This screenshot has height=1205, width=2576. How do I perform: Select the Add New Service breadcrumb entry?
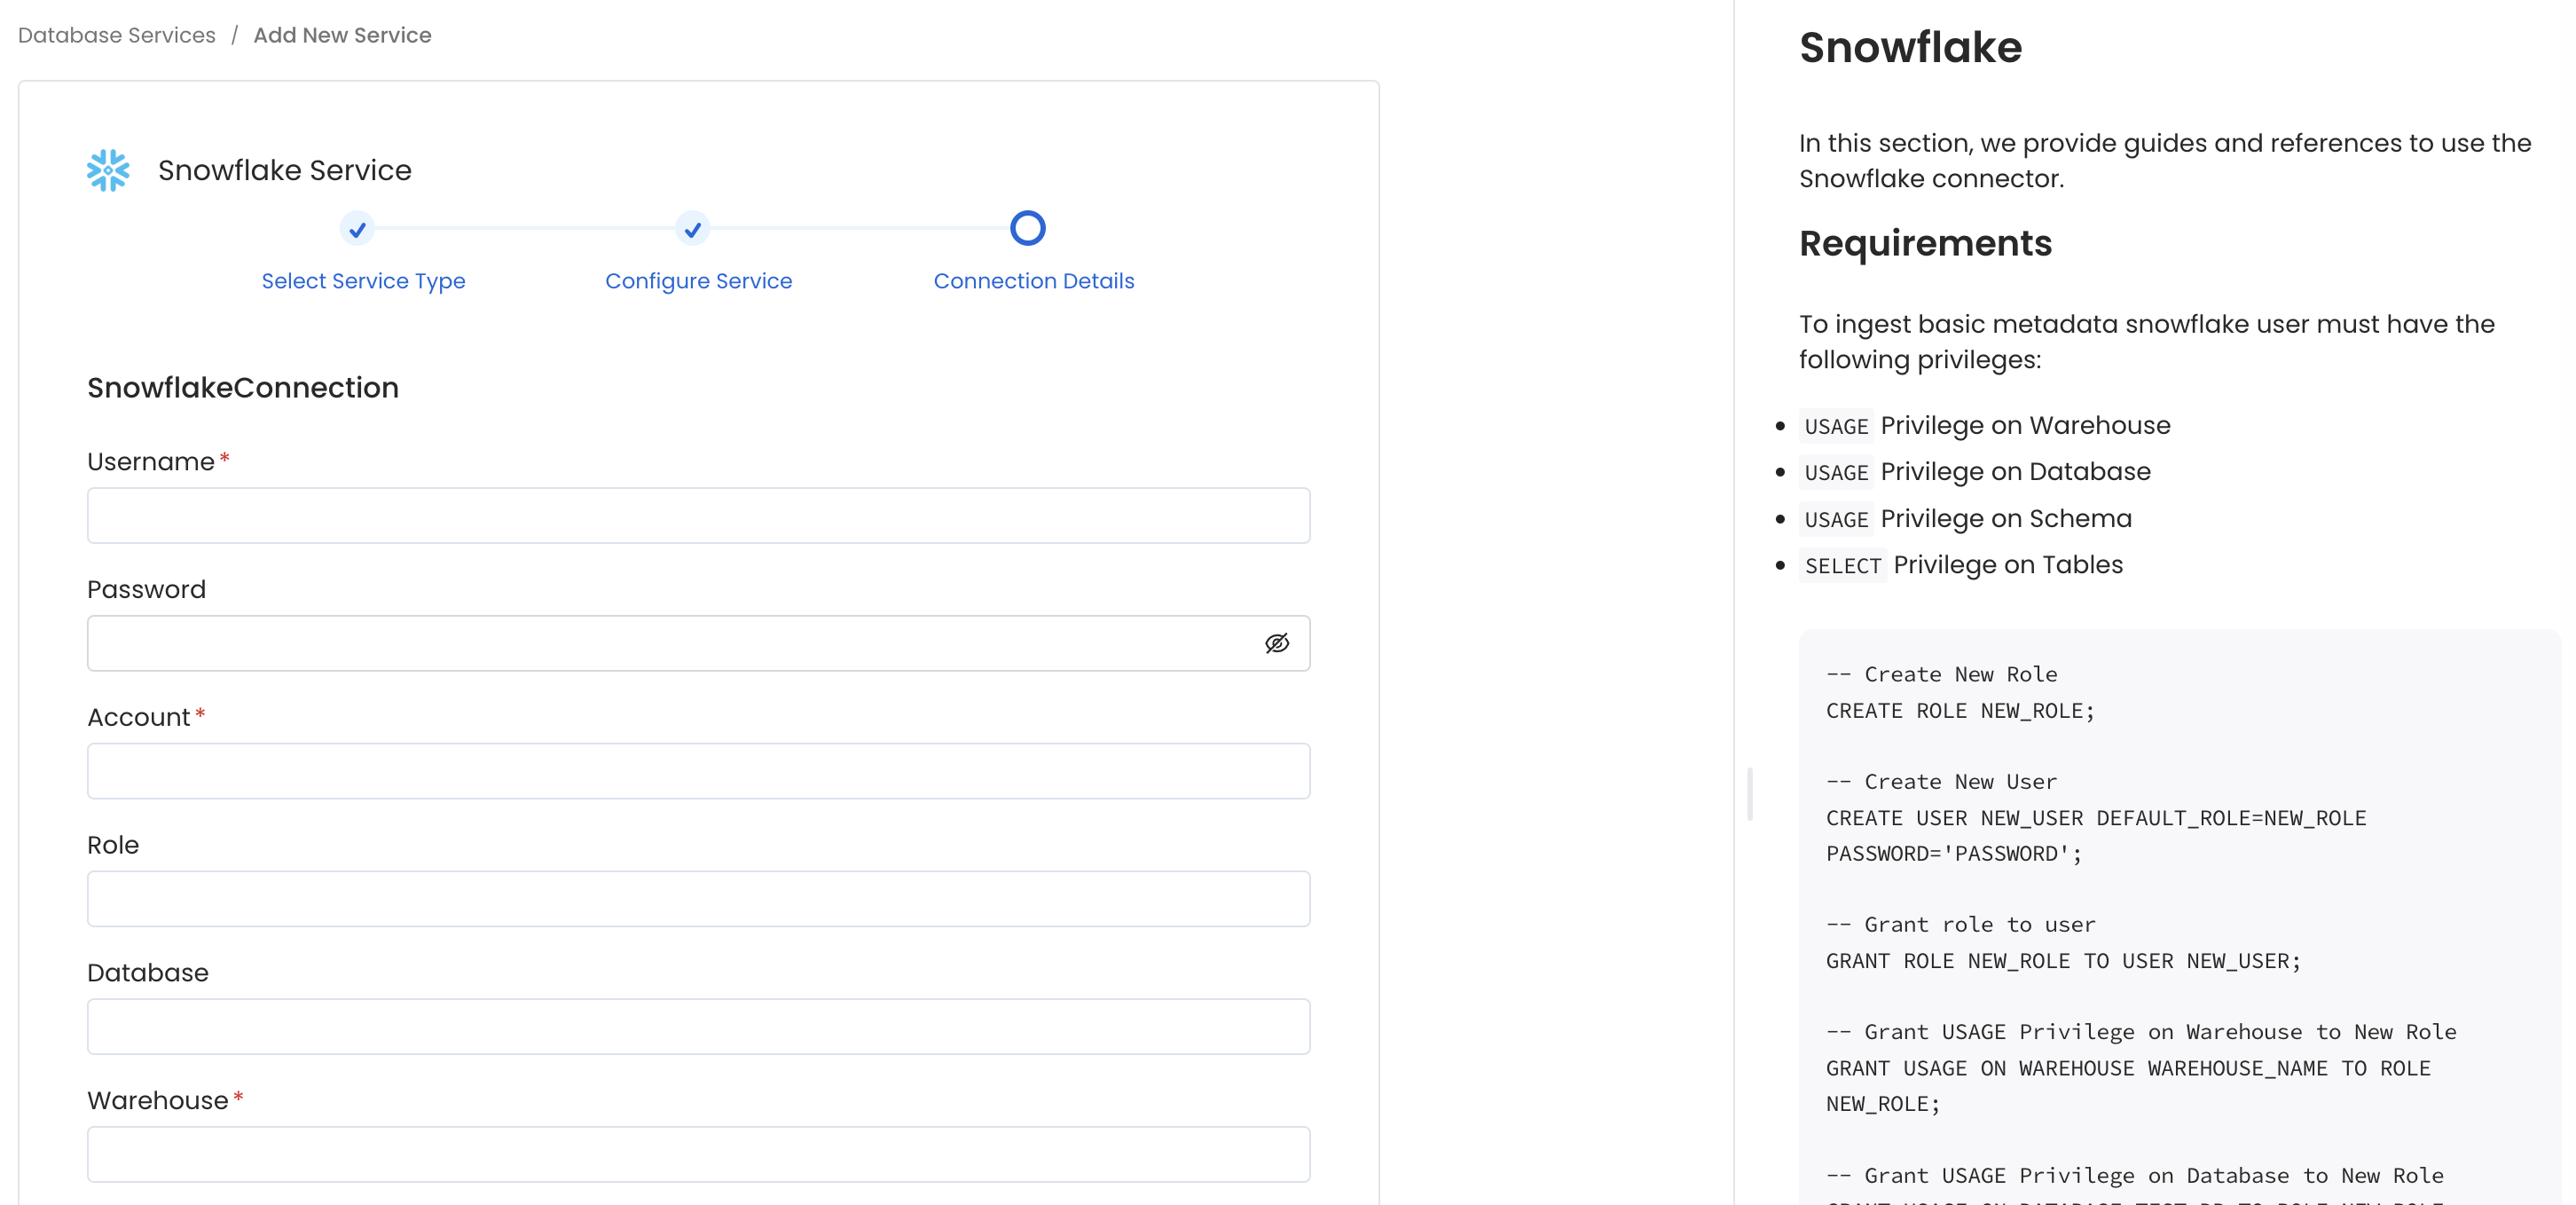click(x=342, y=35)
